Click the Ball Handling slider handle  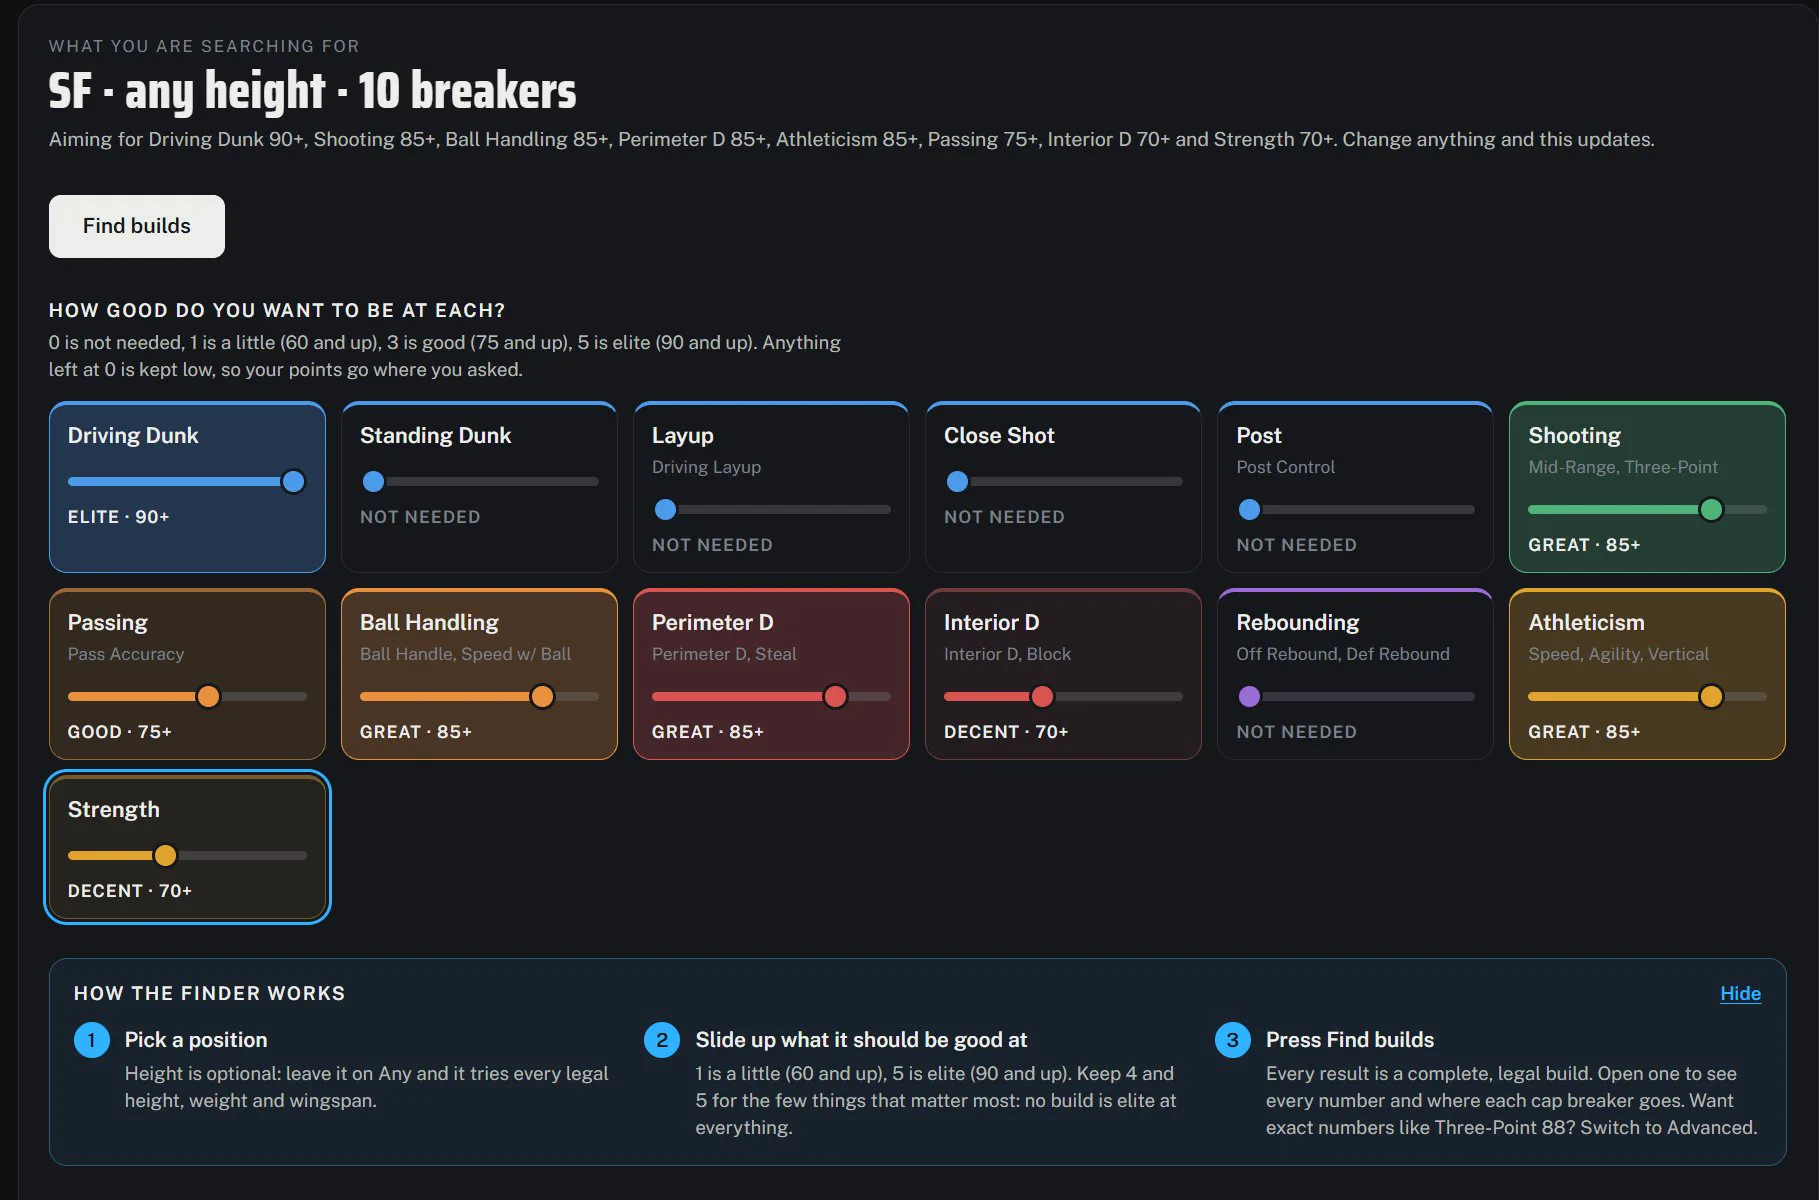coord(542,697)
